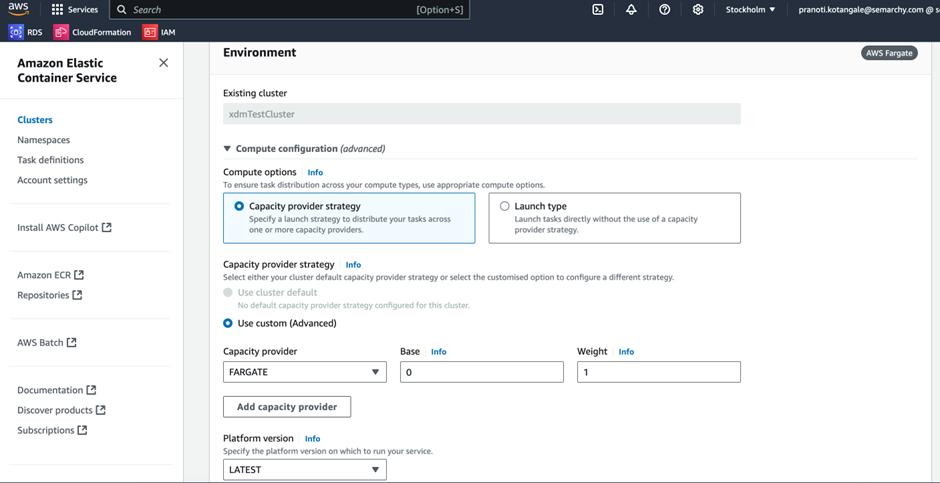Open the help question mark icon
940x483 pixels.
click(x=664, y=10)
